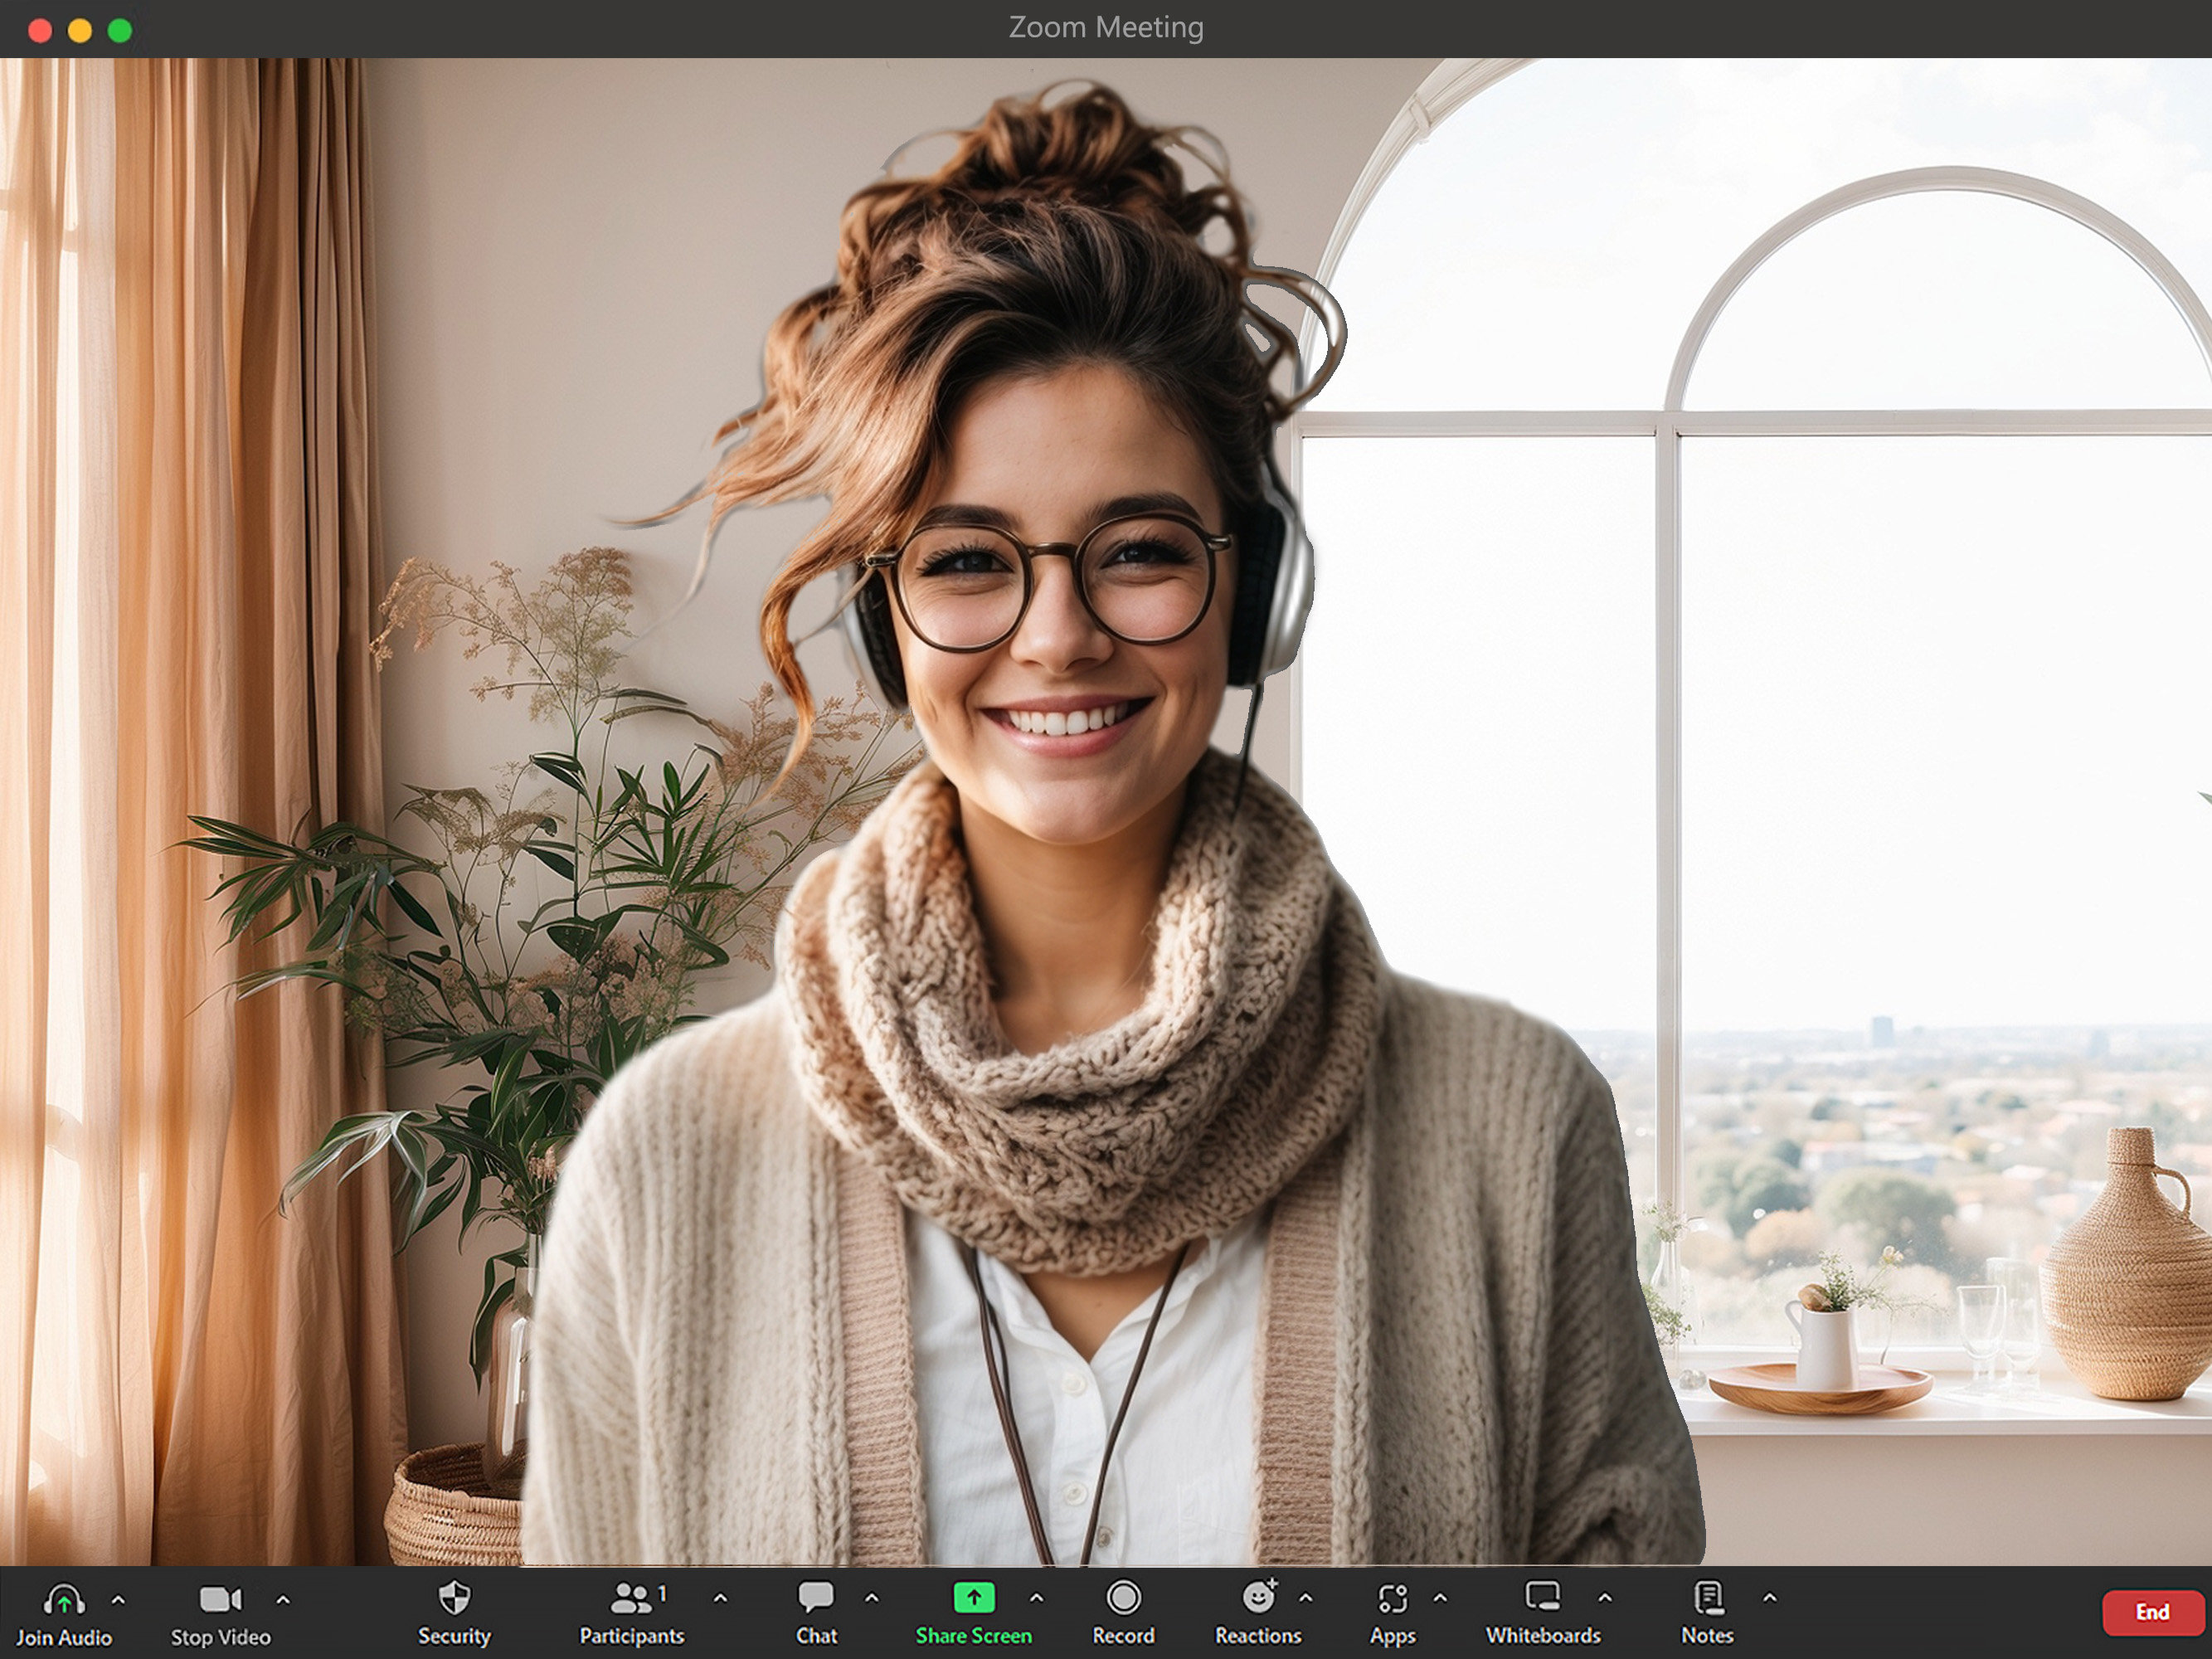This screenshot has width=2212, height=1659.
Task: Open the Apps icon
Action: (x=1392, y=1598)
